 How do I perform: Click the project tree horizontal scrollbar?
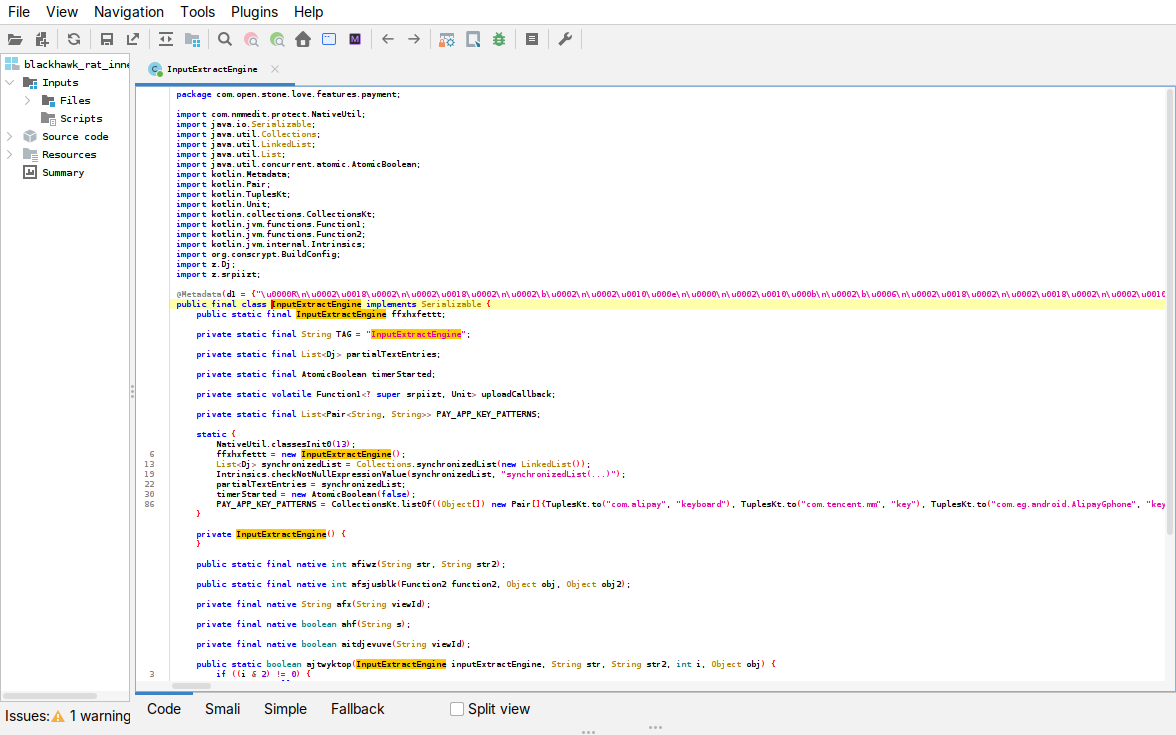click(x=50, y=695)
